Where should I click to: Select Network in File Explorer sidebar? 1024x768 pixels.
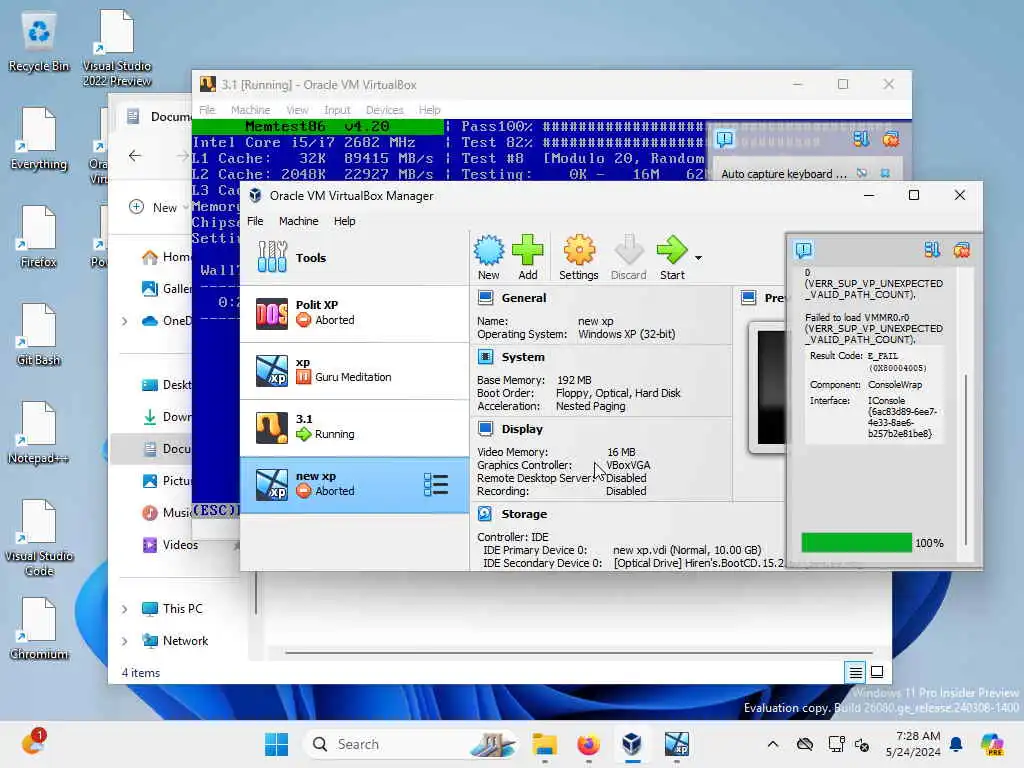(x=175, y=641)
